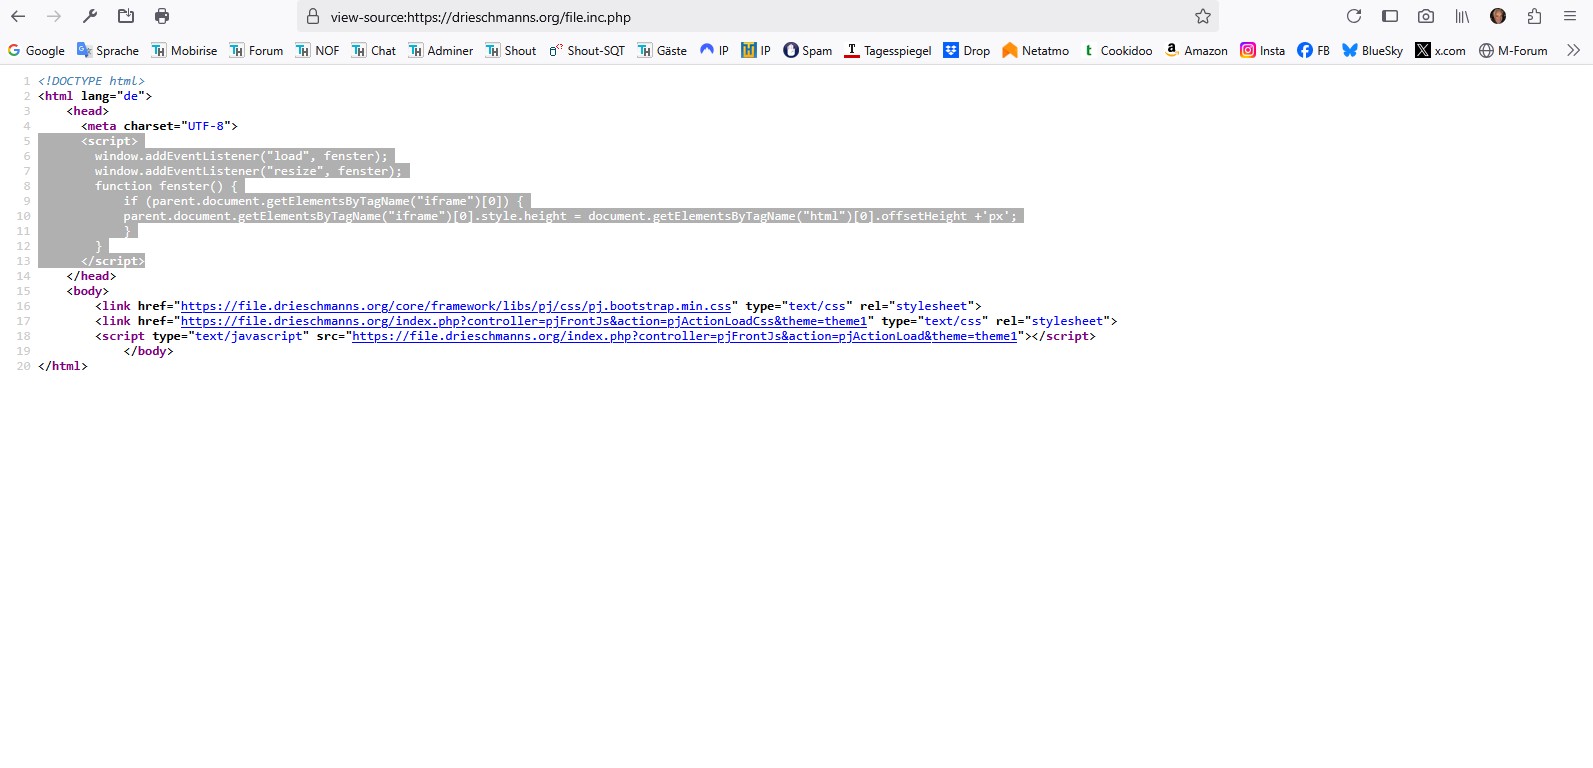
Task: Click the padlock site info icon
Action: (313, 17)
